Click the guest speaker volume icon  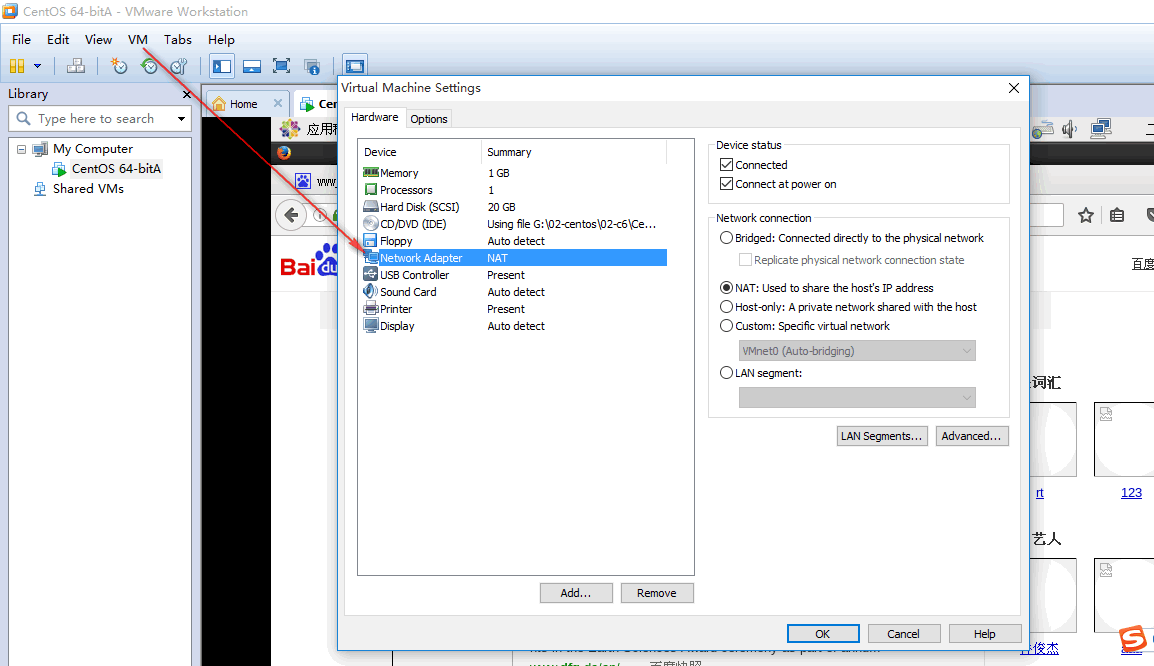tap(1069, 130)
